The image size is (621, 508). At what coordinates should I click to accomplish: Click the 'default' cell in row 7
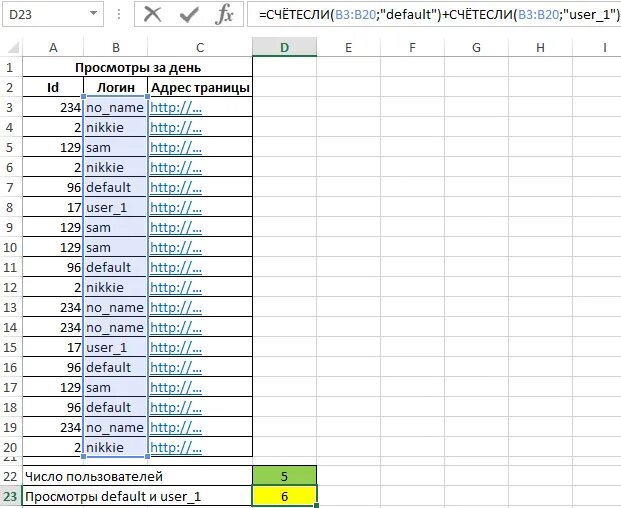tap(115, 187)
